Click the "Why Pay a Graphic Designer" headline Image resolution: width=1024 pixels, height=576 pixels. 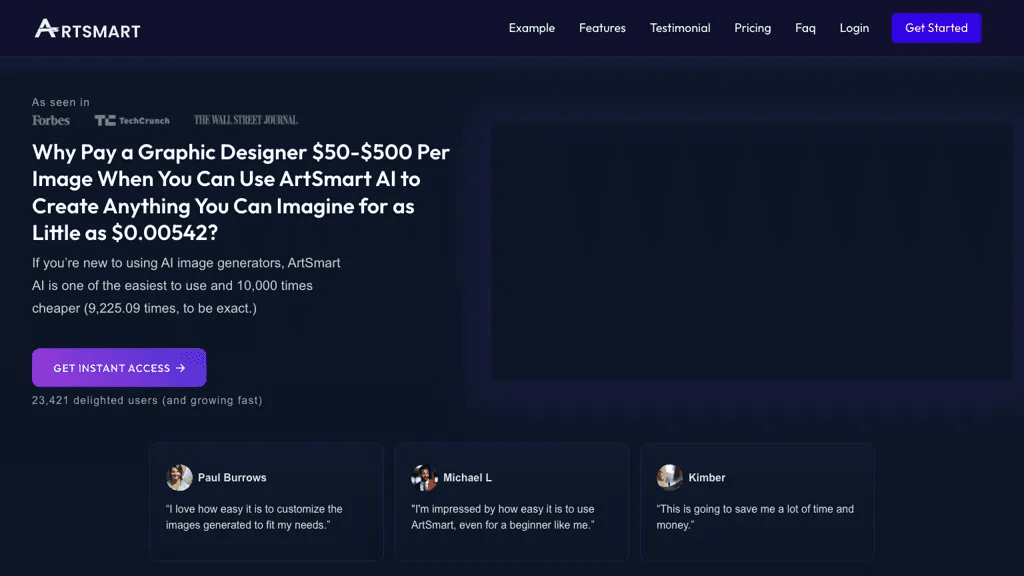click(241, 192)
